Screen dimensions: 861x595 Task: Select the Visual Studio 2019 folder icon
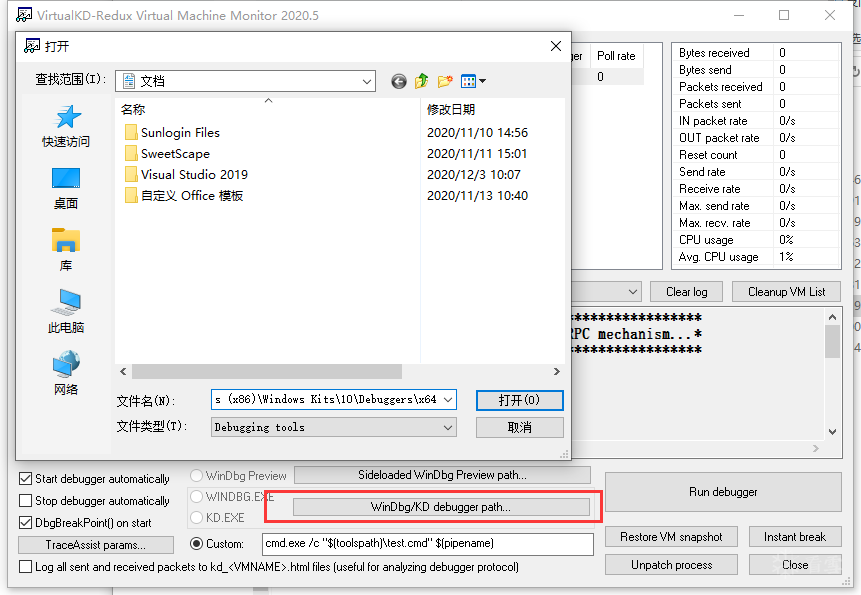(x=131, y=175)
